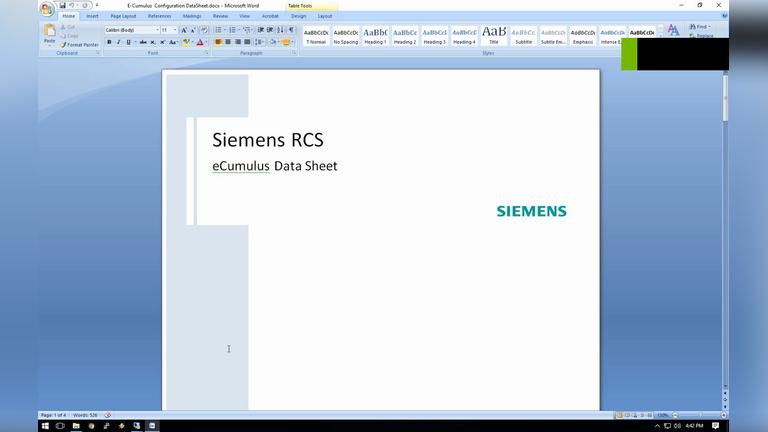Toggle bold formatting
768x432 pixels.
(109, 43)
